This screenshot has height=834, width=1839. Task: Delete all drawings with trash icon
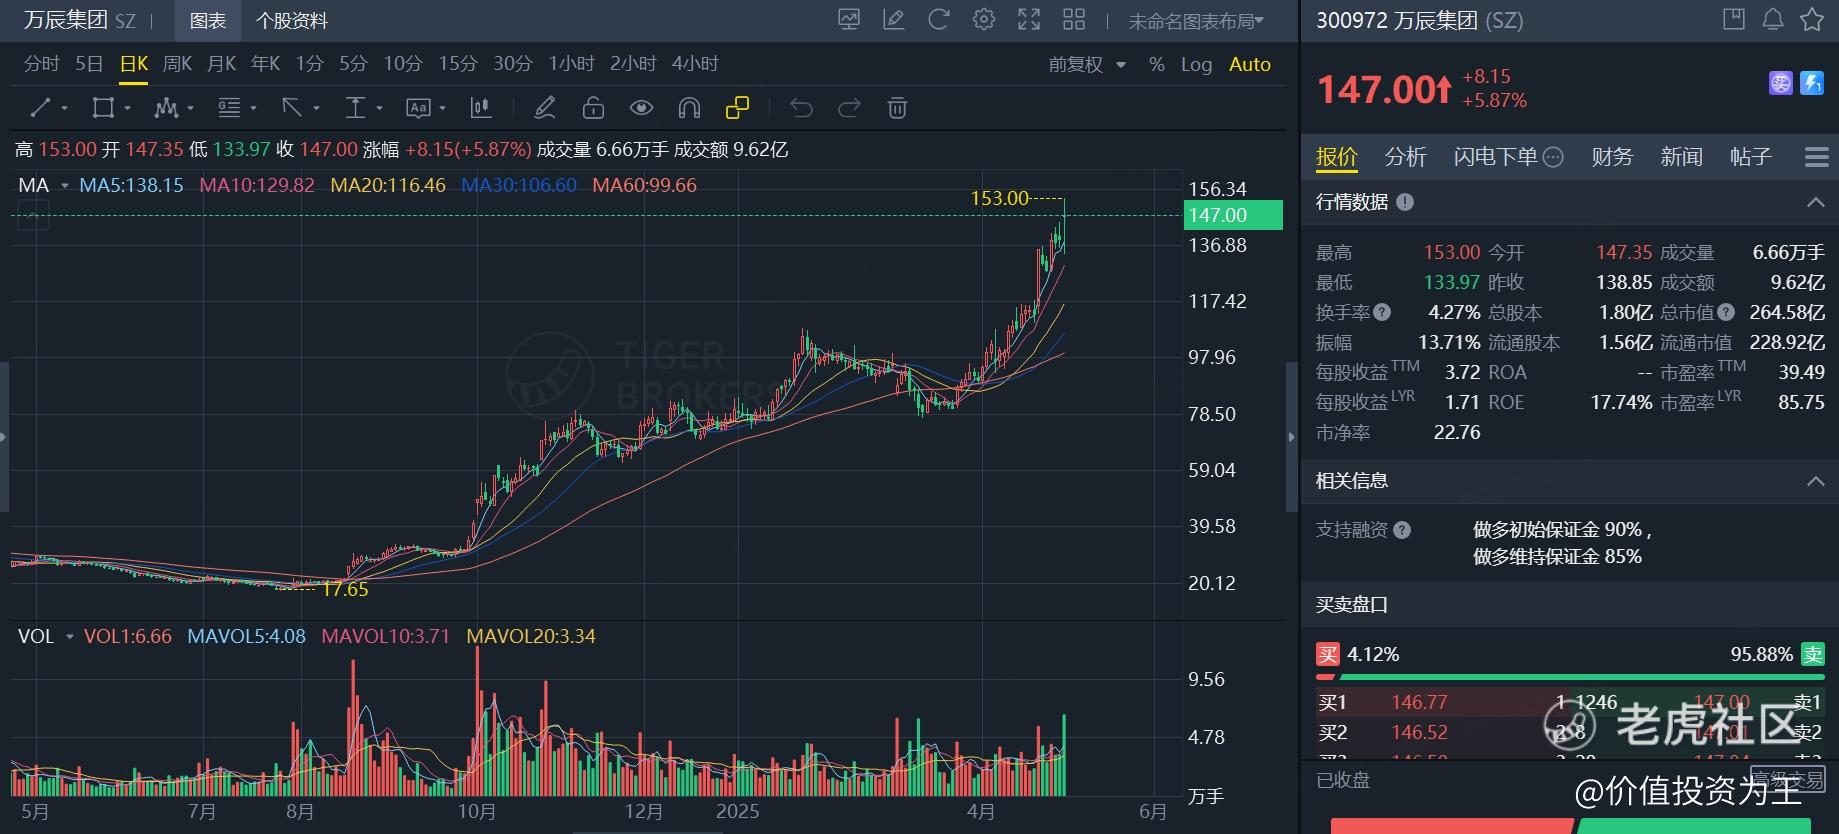click(x=897, y=108)
